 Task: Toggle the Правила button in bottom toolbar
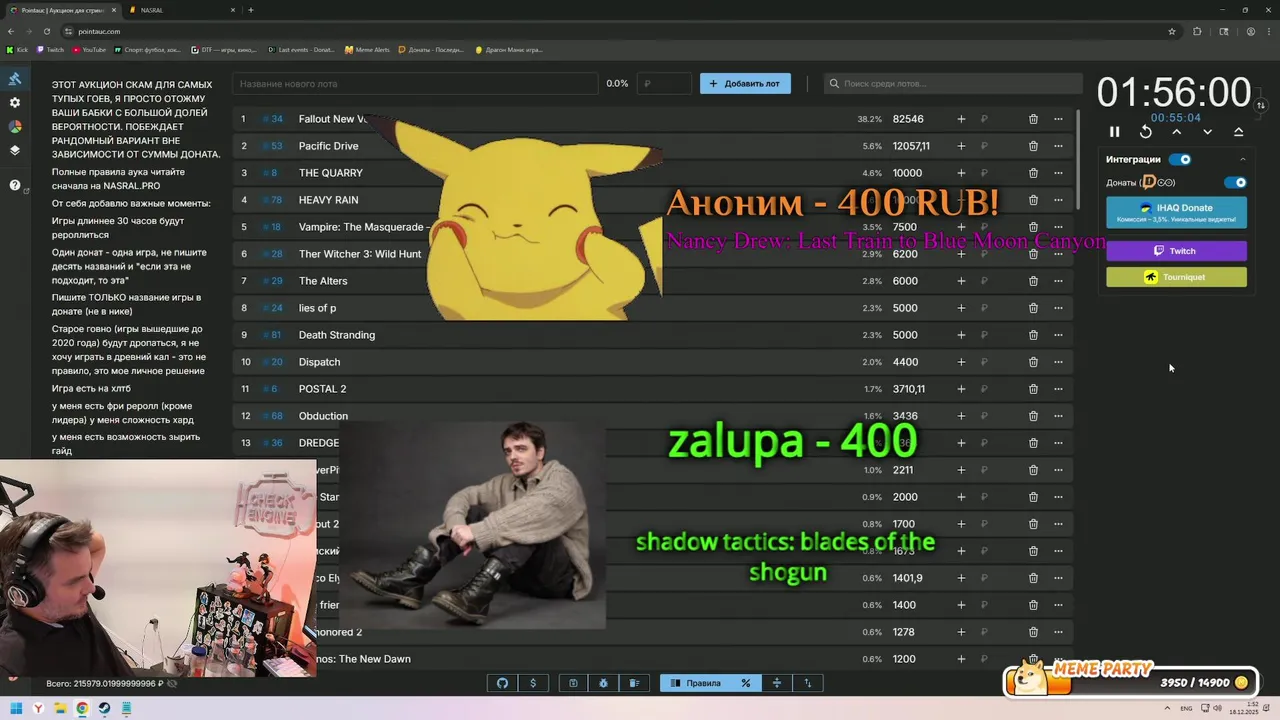(695, 683)
